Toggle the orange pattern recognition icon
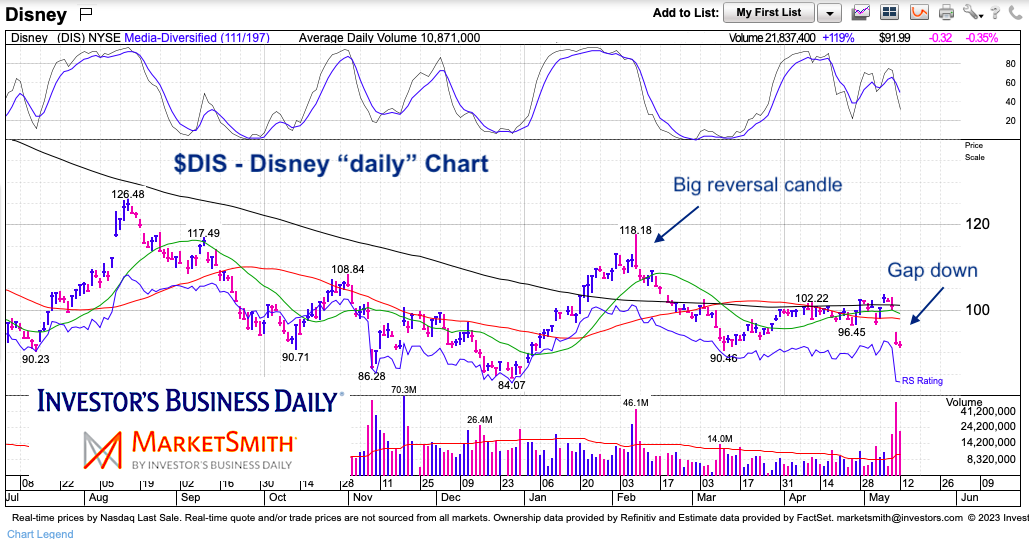The height and width of the screenshot is (539, 1029). 919,12
